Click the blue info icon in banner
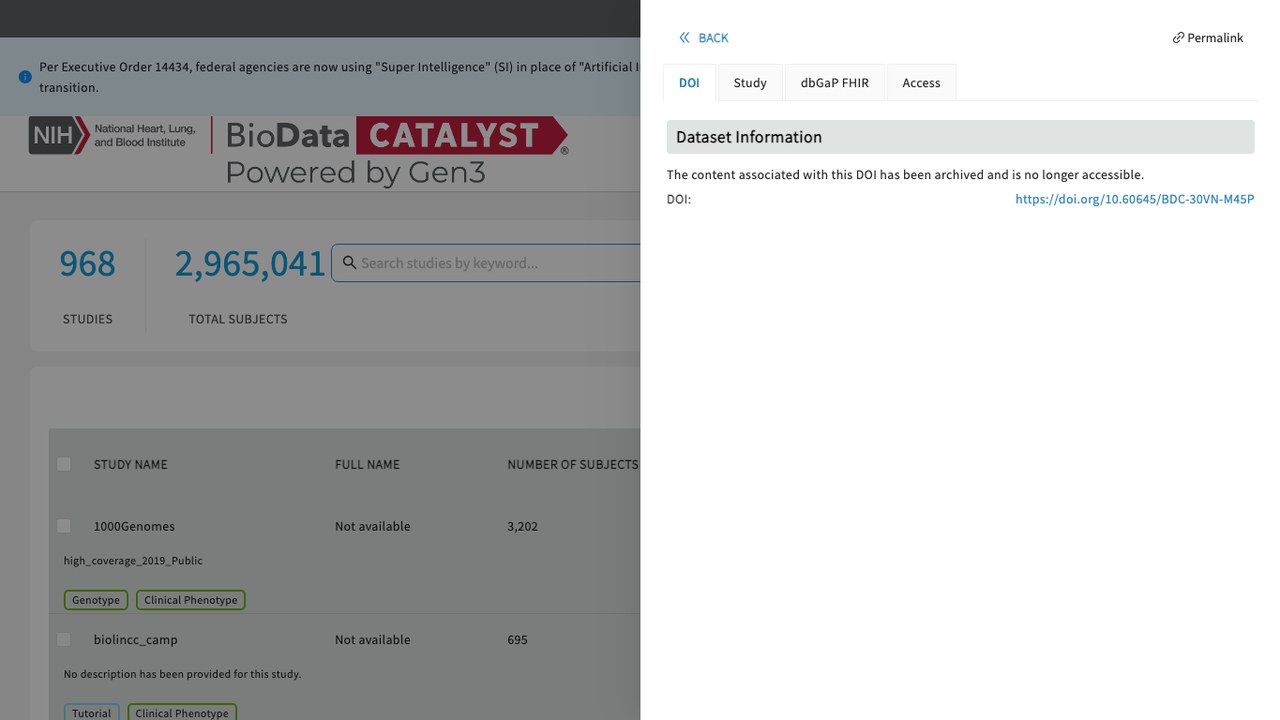The image size is (1280, 720). point(25,77)
